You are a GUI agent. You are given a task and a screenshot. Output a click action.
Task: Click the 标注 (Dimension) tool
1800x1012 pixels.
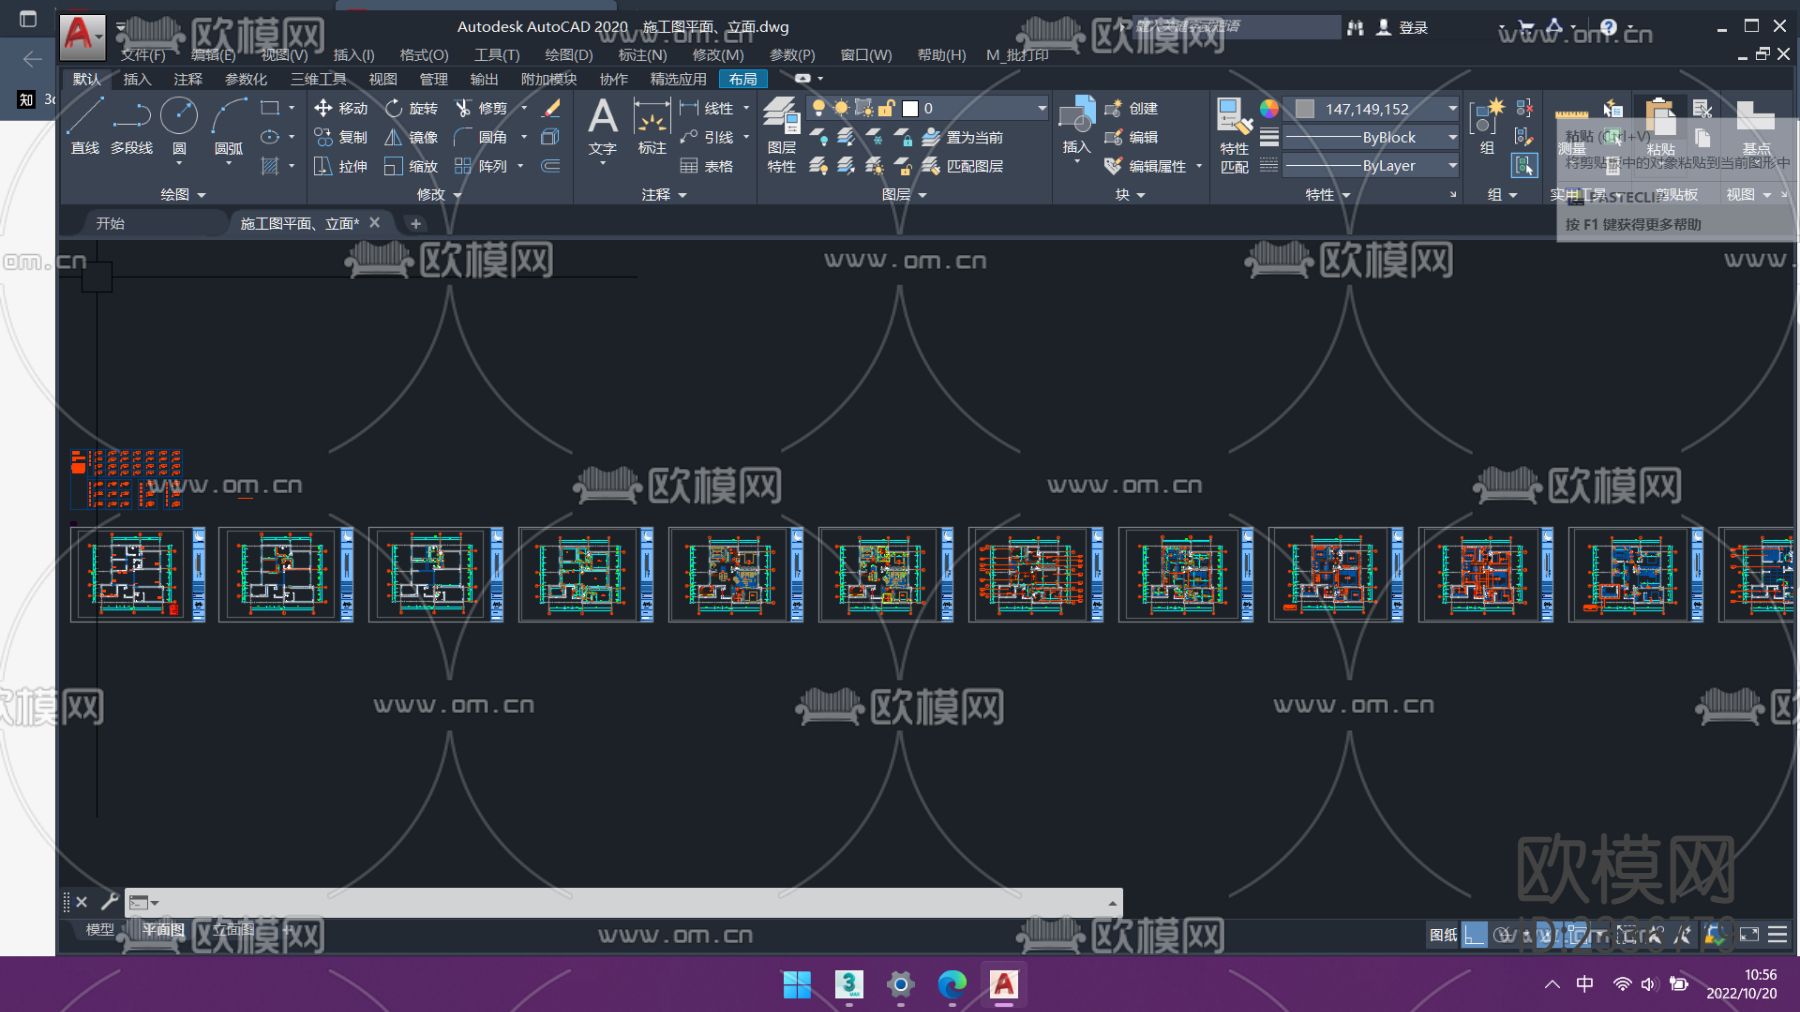652,127
